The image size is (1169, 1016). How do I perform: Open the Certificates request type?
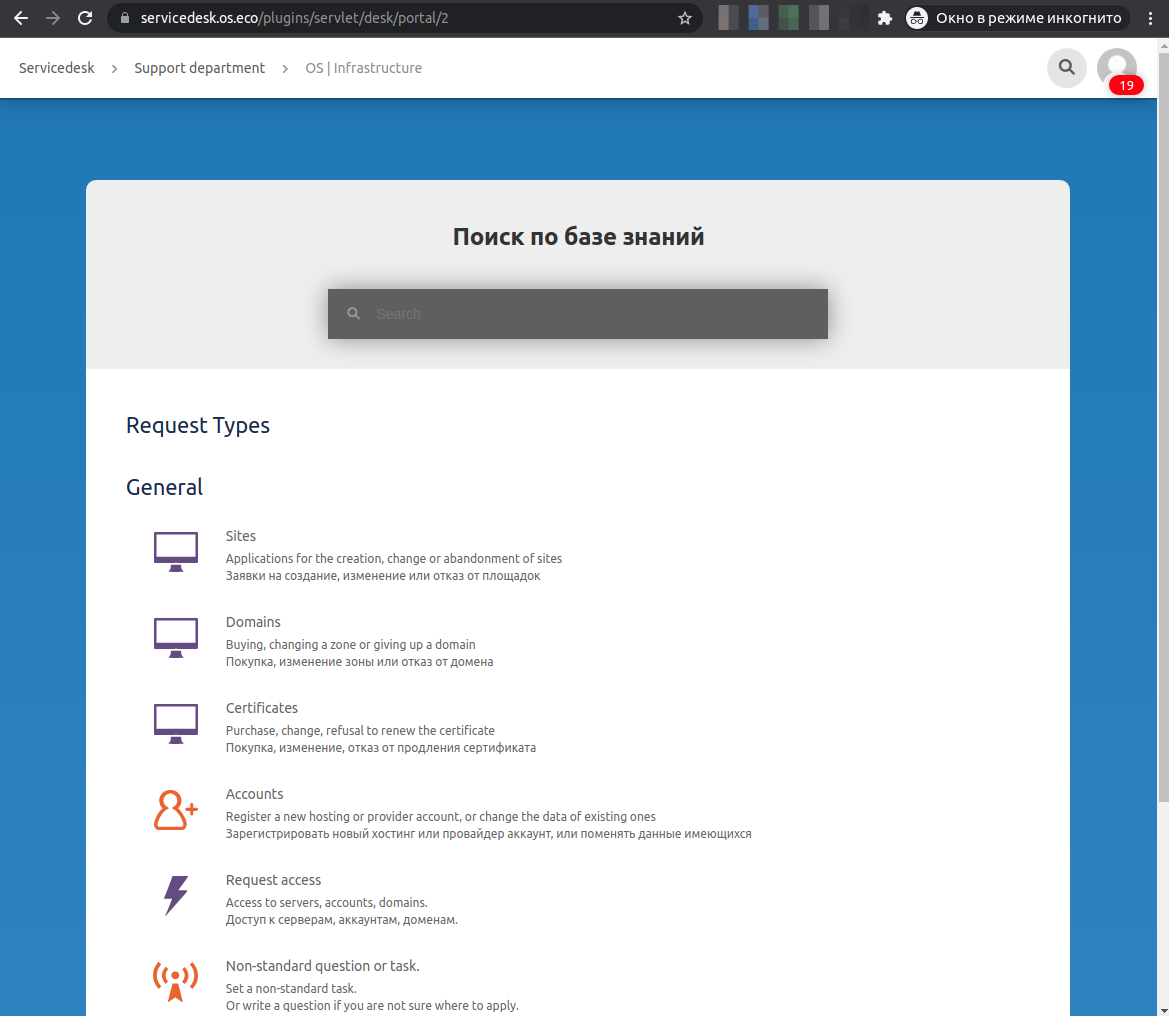point(262,708)
